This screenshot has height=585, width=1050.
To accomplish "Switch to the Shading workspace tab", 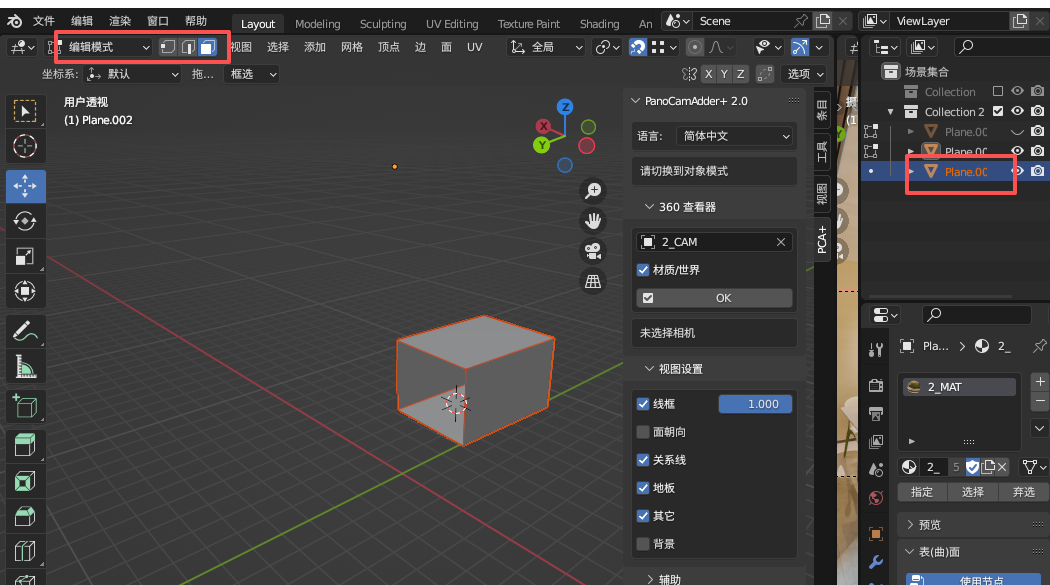I will coord(600,23).
